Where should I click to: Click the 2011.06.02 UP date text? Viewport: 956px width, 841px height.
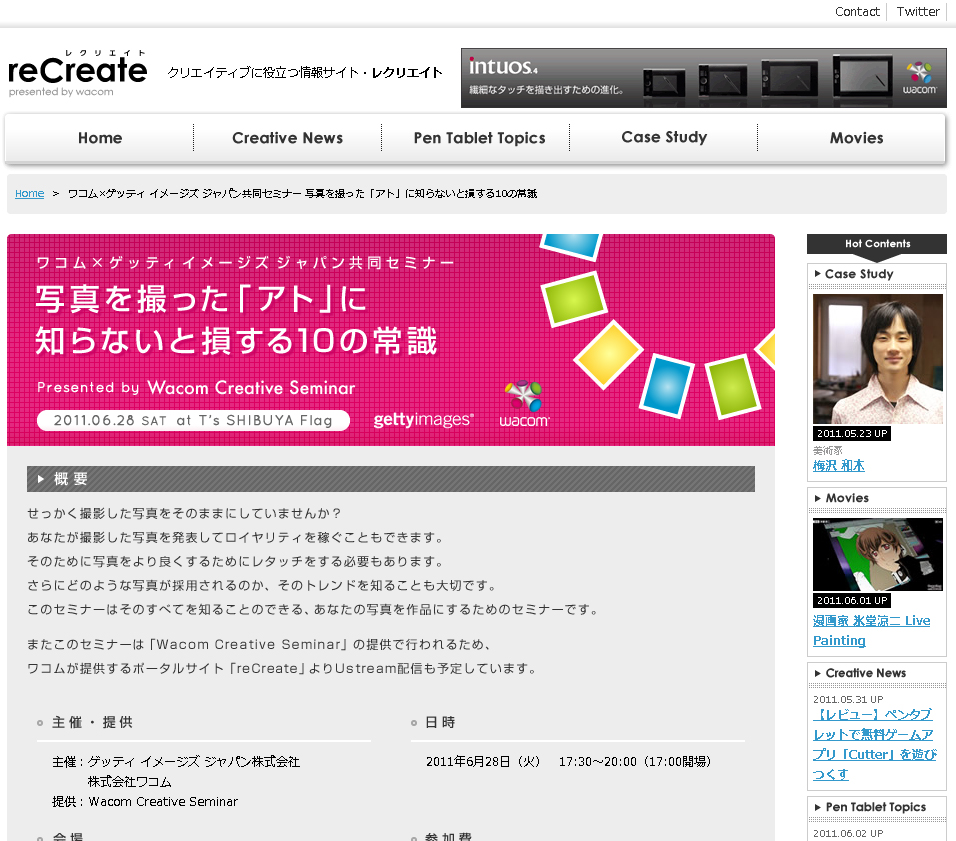[x=847, y=834]
